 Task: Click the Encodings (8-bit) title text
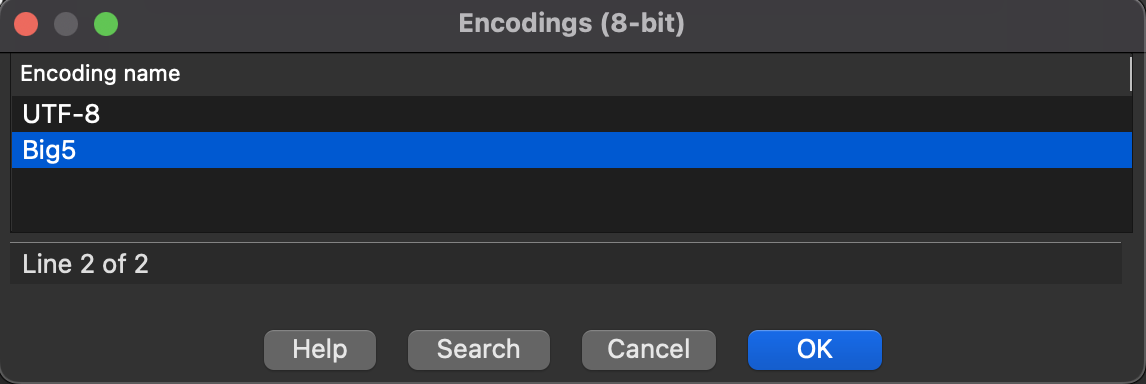(x=572, y=24)
